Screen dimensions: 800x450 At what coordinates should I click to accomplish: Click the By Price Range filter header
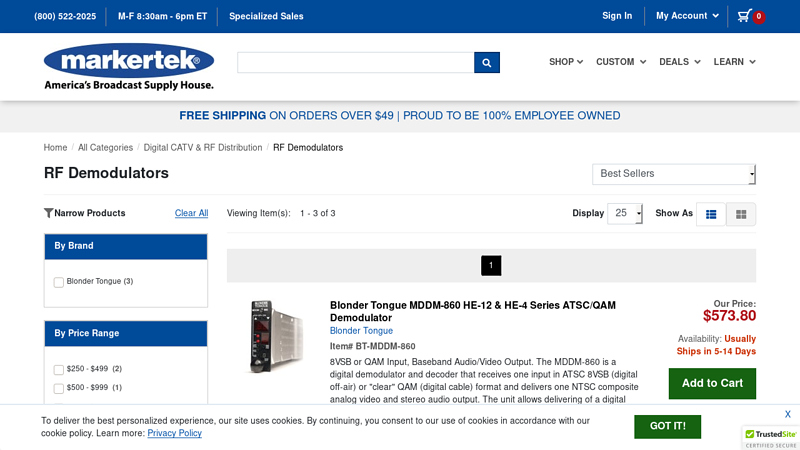point(126,334)
